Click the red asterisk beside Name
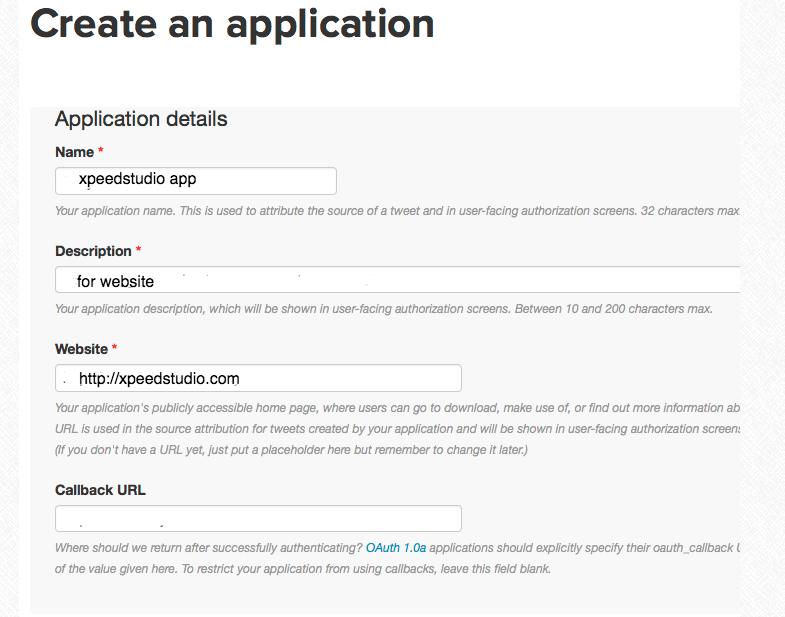 tap(101, 150)
